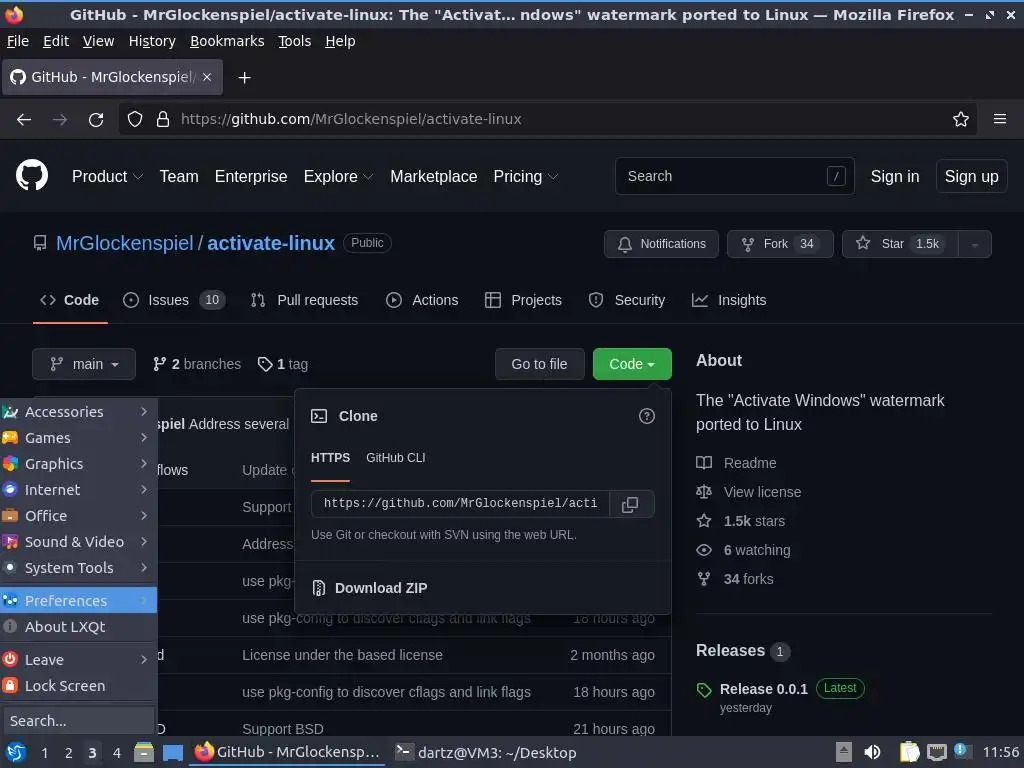Expand the Explore navigation menu
The height and width of the screenshot is (768, 1024).
[x=338, y=176]
